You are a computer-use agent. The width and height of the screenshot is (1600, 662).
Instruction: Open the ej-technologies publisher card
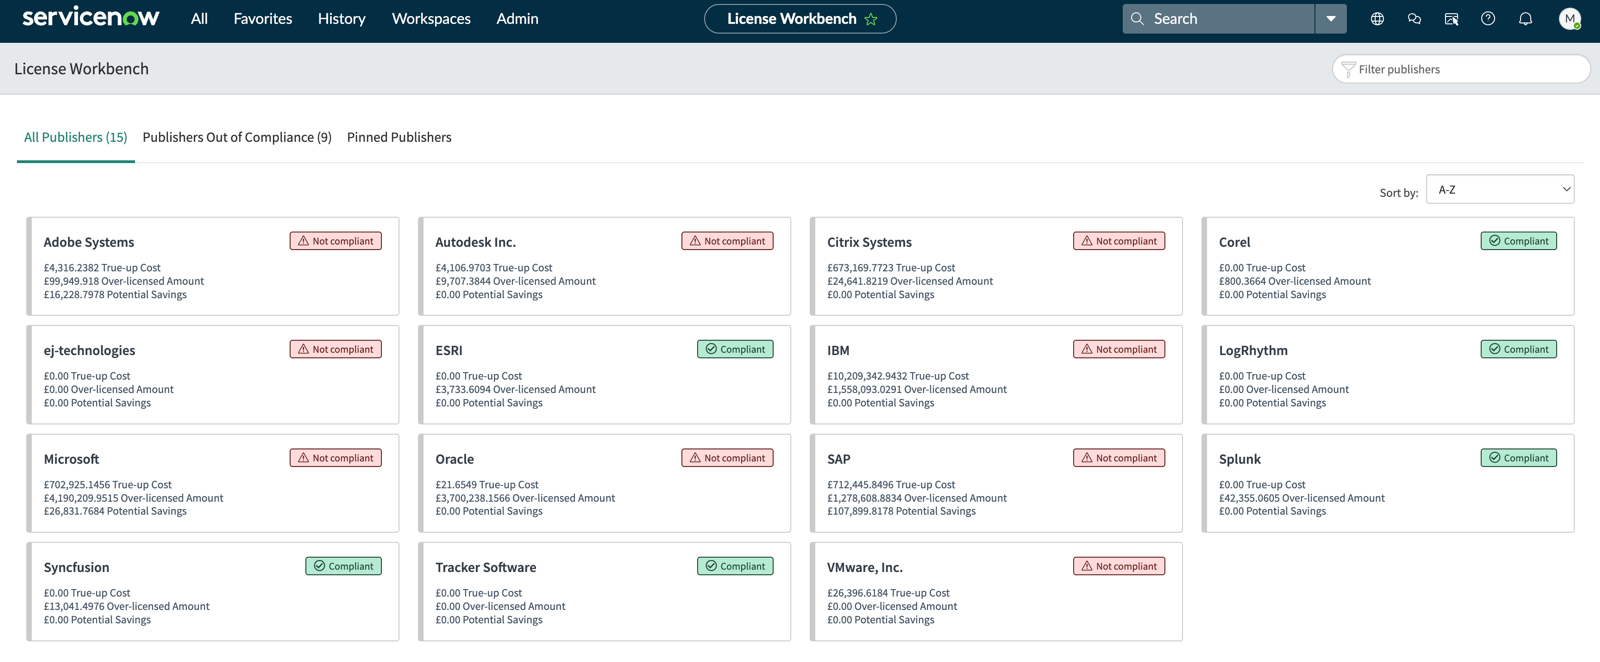[x=213, y=375]
